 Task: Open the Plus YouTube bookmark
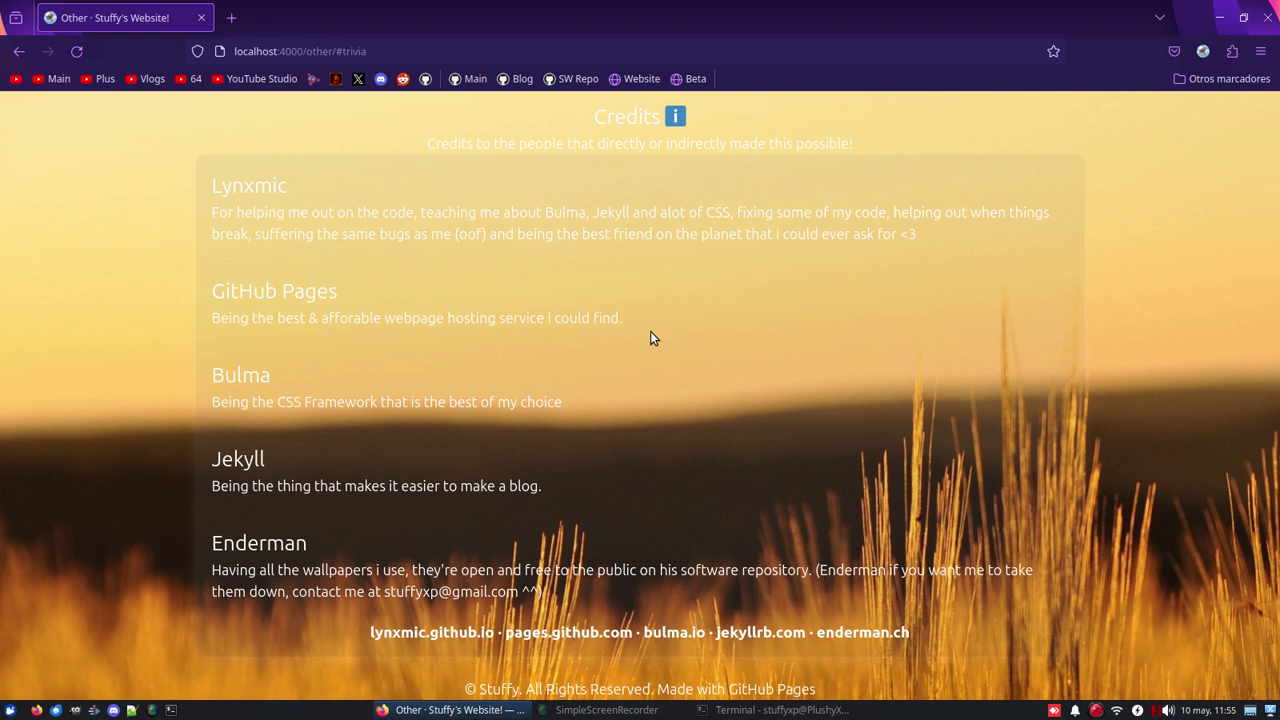[x=97, y=79]
